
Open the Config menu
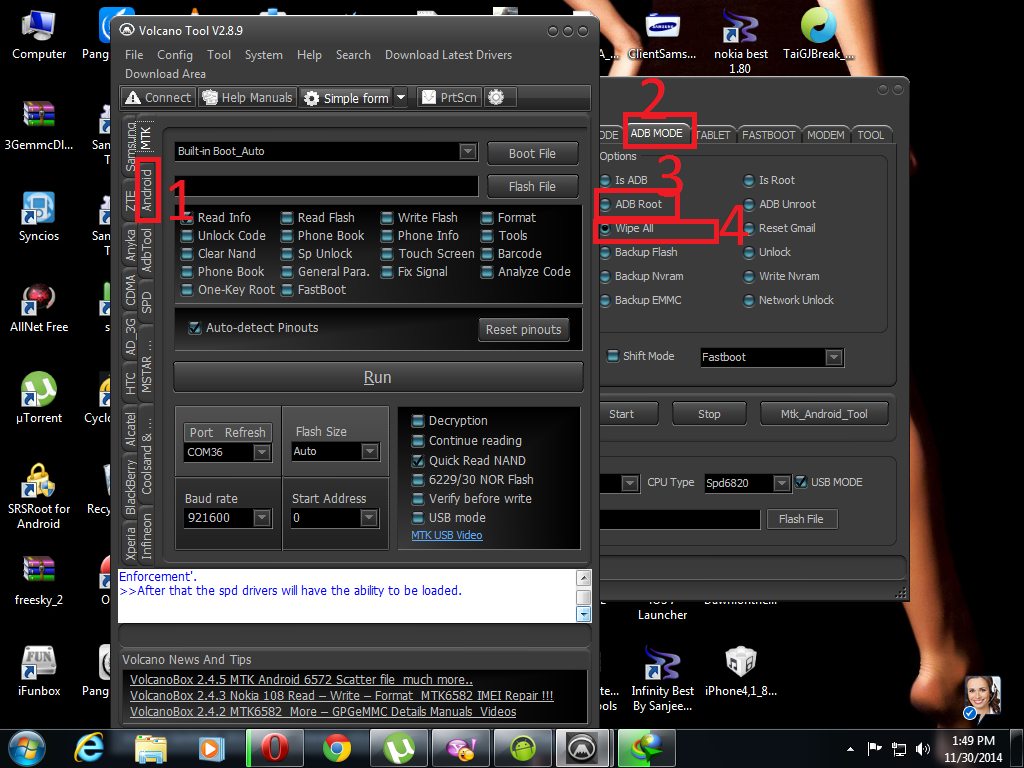[174, 55]
